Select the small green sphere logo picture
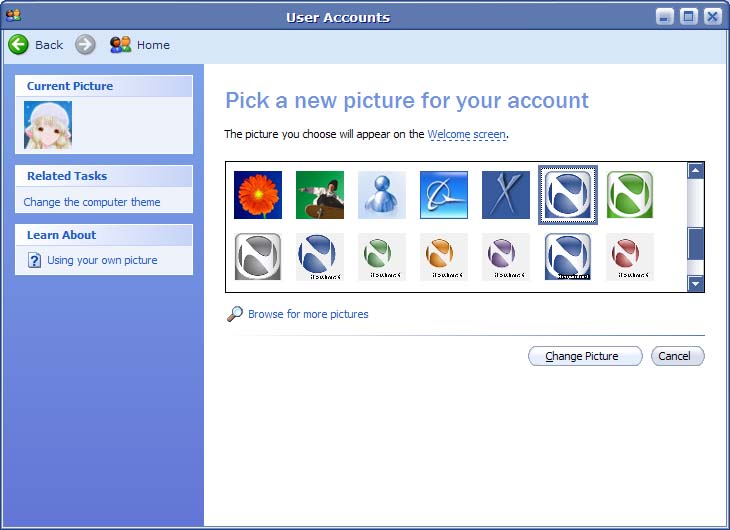 382,257
